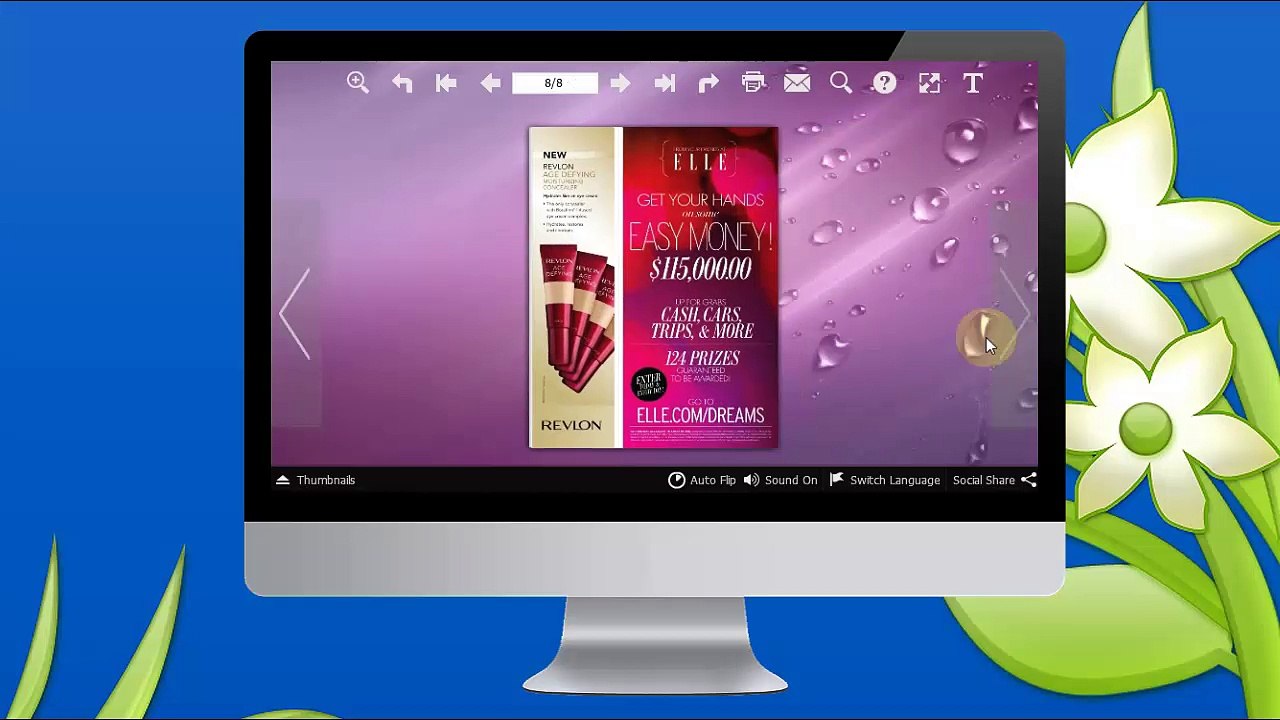This screenshot has width=1280, height=720.
Task: Click the ELLE Easy Money page
Action: click(x=700, y=287)
